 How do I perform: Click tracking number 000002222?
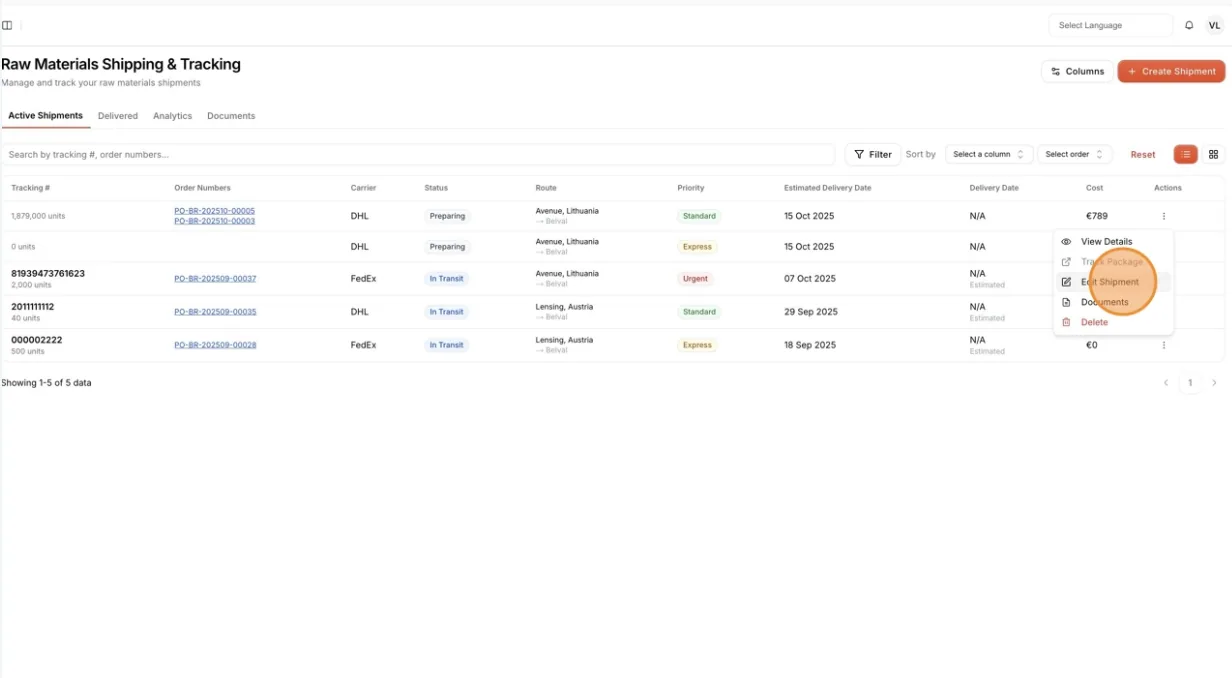tap(37, 340)
